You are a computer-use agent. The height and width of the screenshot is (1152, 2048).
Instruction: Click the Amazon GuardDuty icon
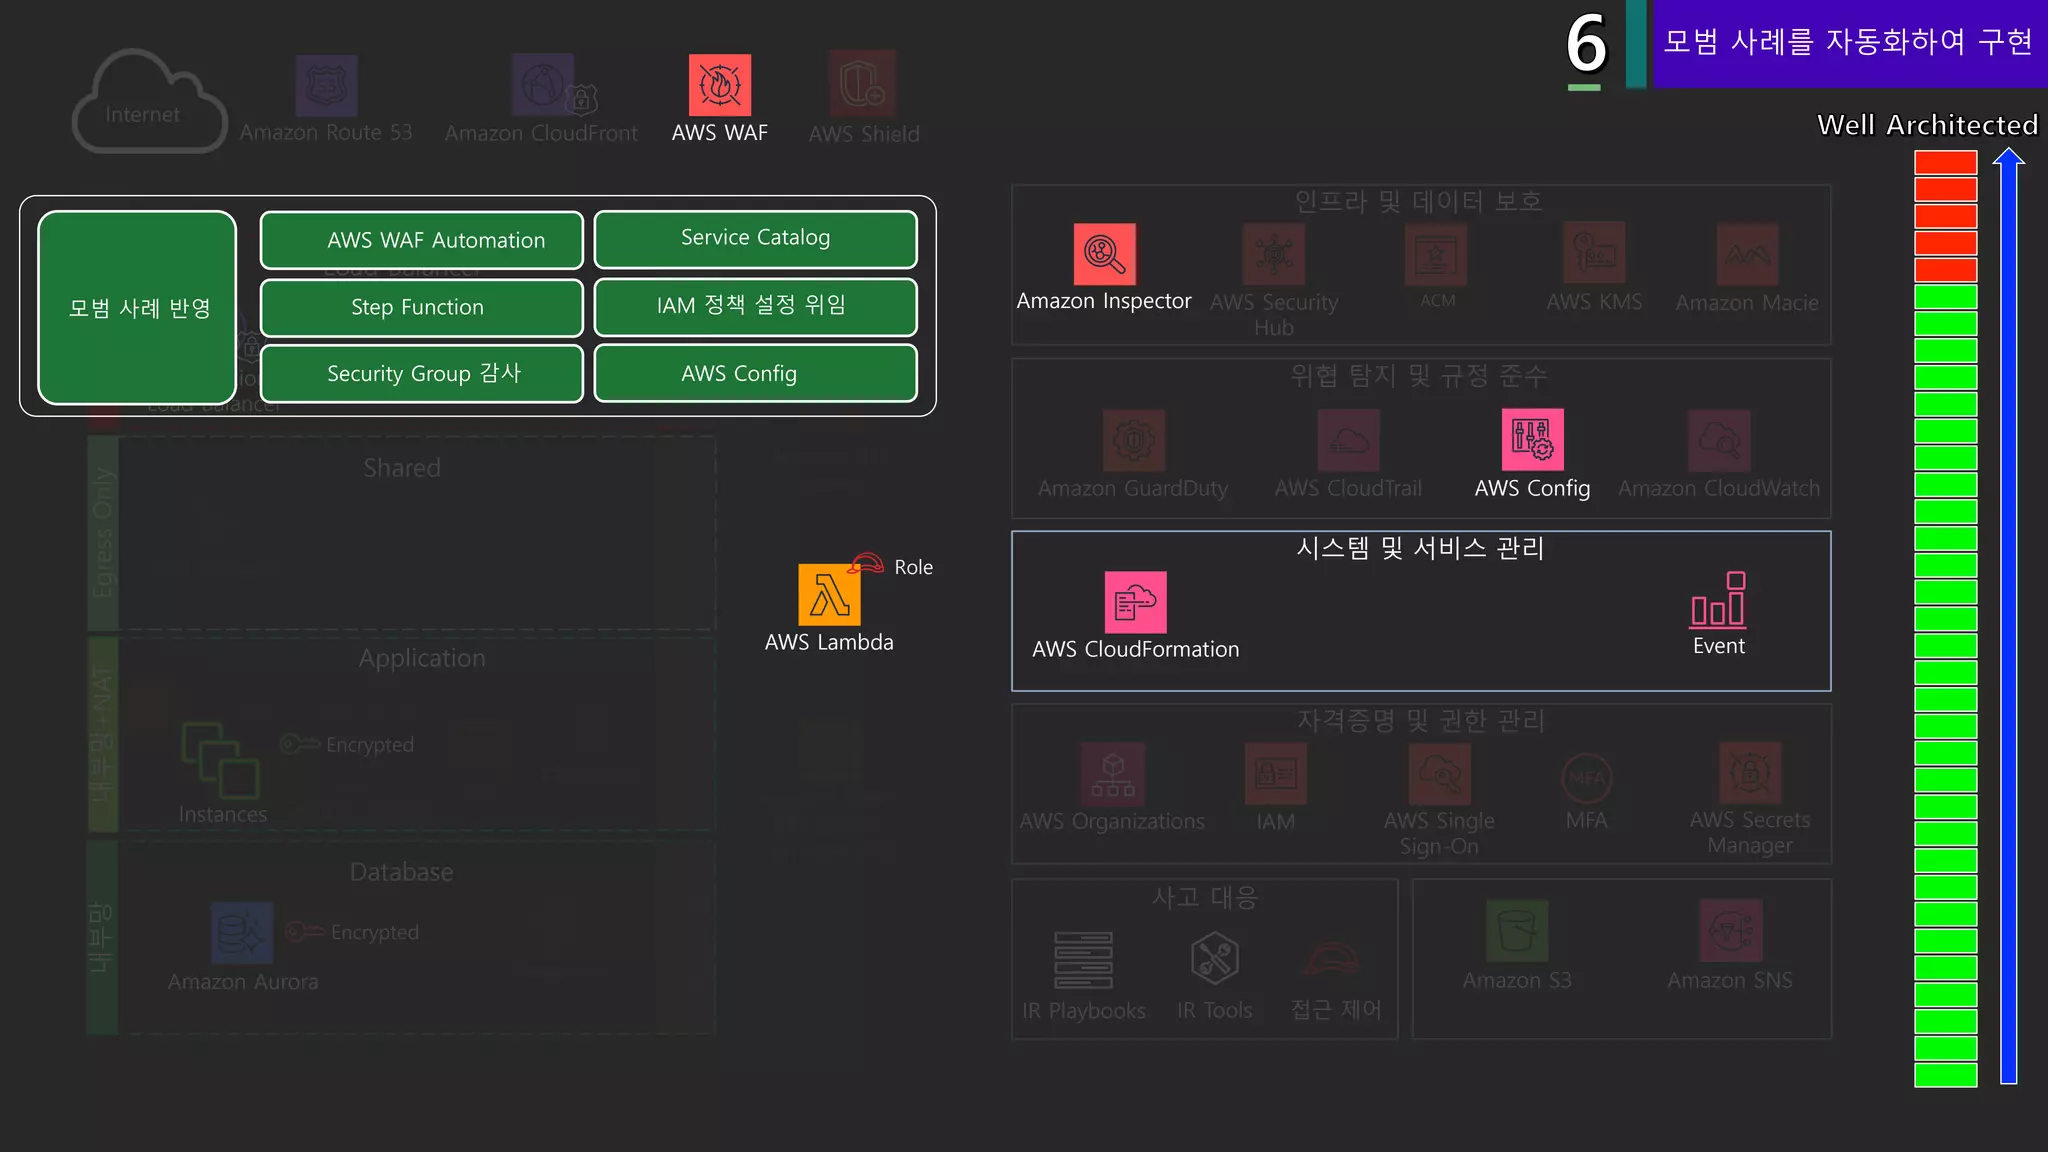1134,440
